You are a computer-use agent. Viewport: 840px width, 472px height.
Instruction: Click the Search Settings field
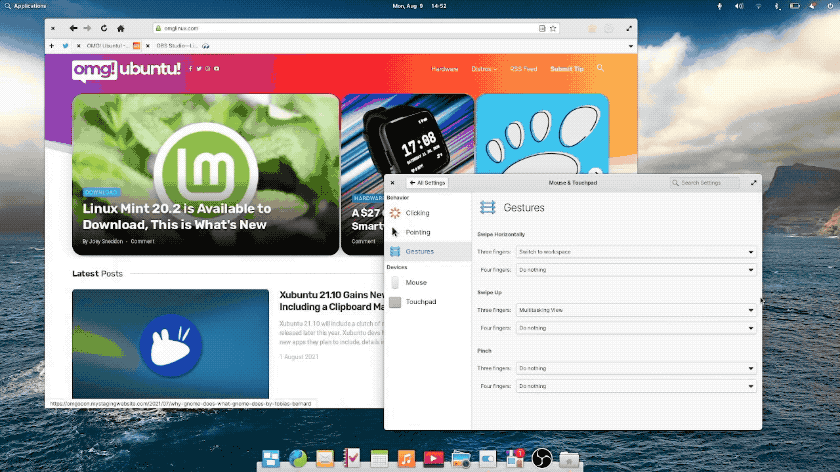coord(704,183)
